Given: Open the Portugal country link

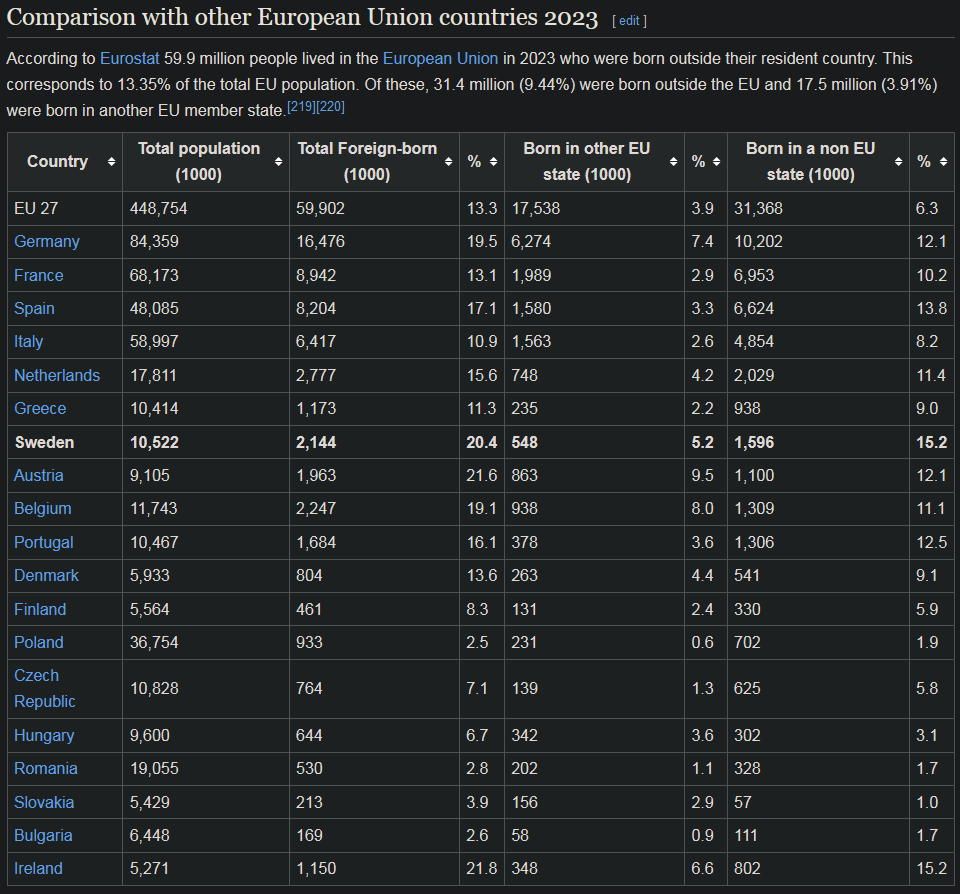Looking at the screenshot, I should tap(43, 543).
